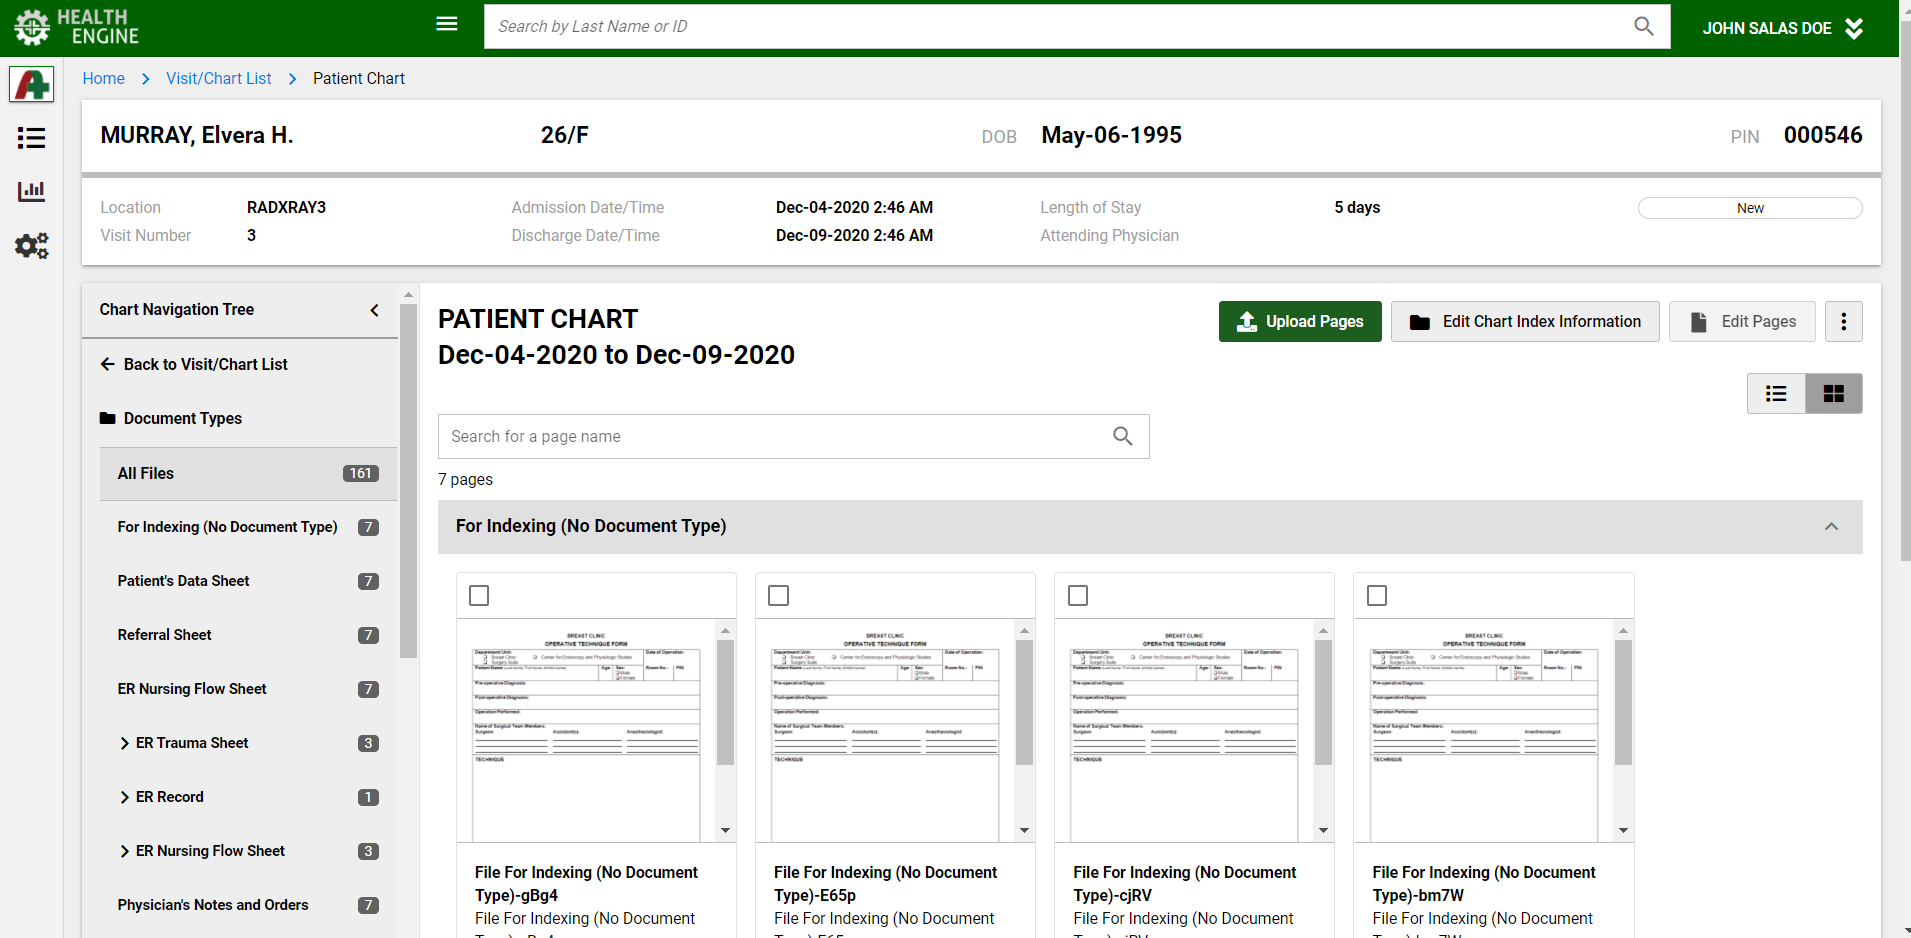Click the Upload Pages button

click(x=1299, y=322)
